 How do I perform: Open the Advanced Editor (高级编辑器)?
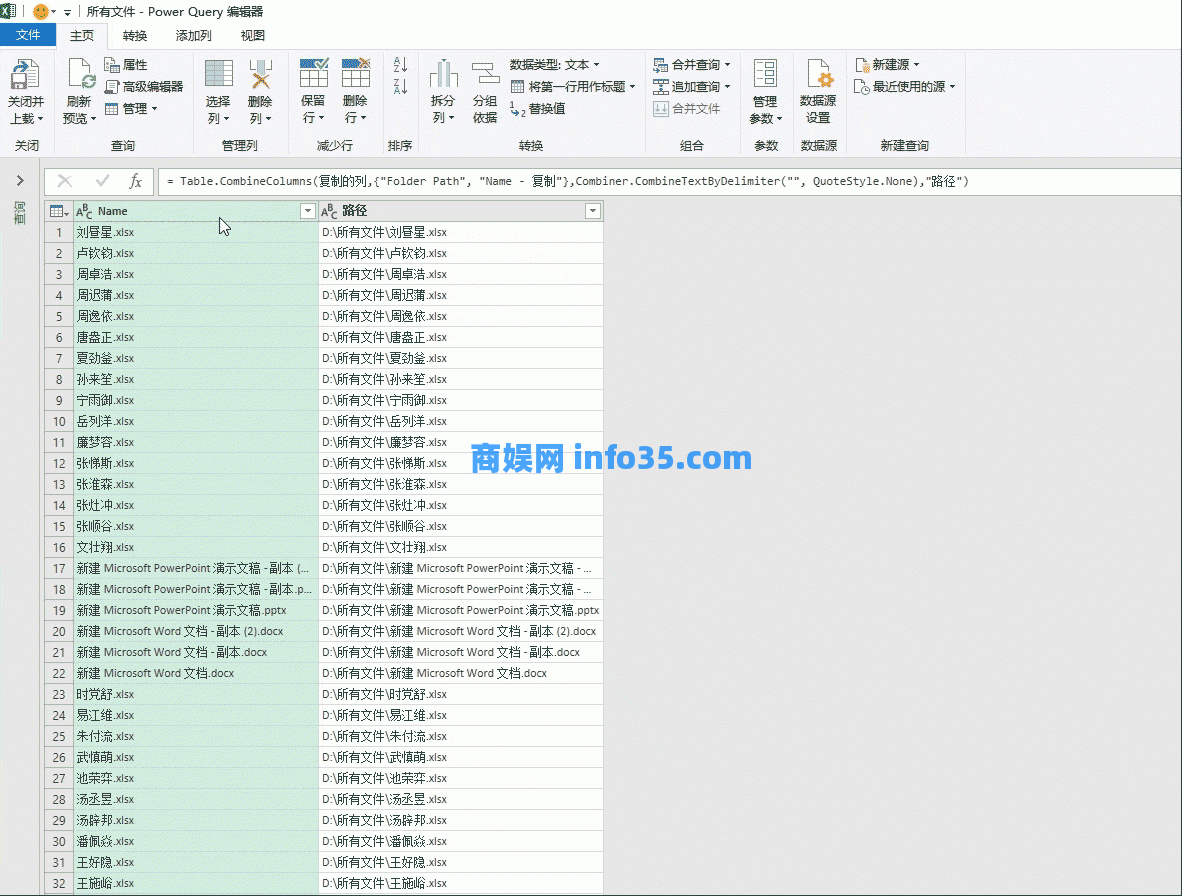[144, 87]
